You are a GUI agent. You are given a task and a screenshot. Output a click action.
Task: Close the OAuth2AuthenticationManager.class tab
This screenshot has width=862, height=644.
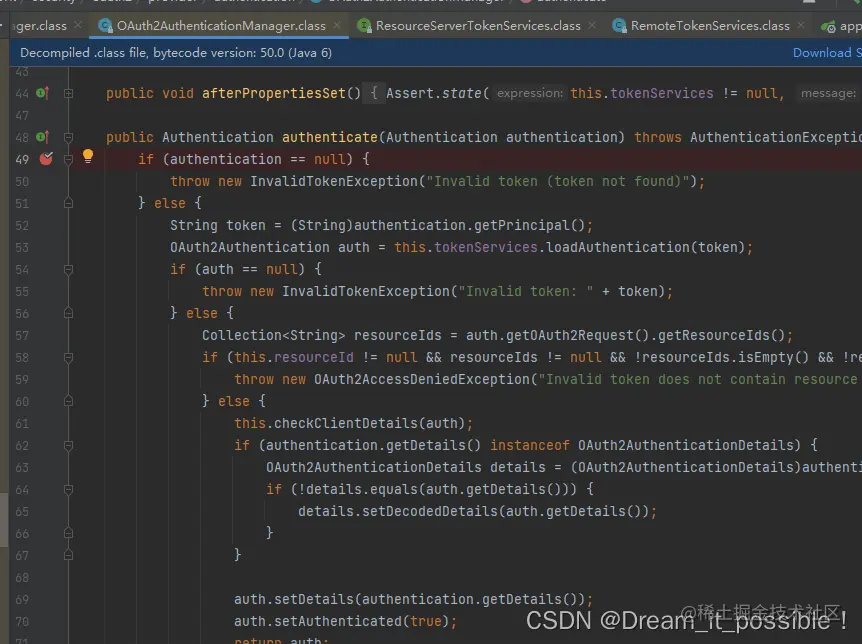[336, 25]
